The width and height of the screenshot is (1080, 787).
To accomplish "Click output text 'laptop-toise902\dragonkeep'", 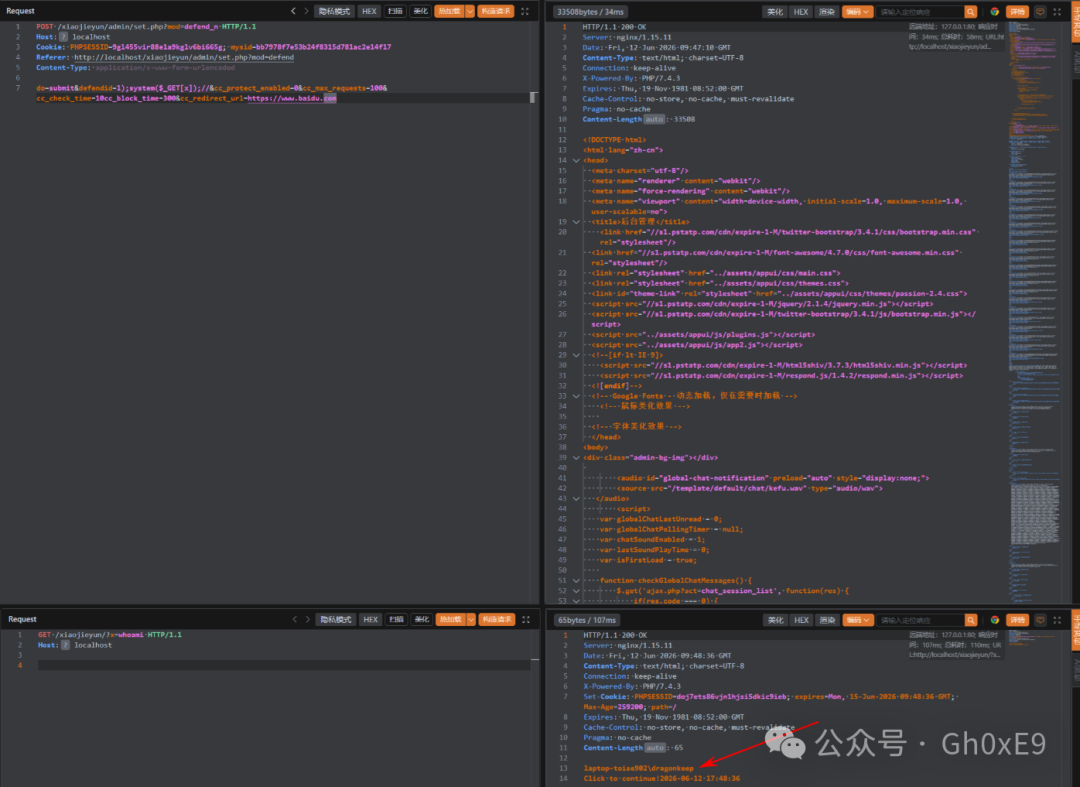I will pyautogui.click(x=638, y=768).
